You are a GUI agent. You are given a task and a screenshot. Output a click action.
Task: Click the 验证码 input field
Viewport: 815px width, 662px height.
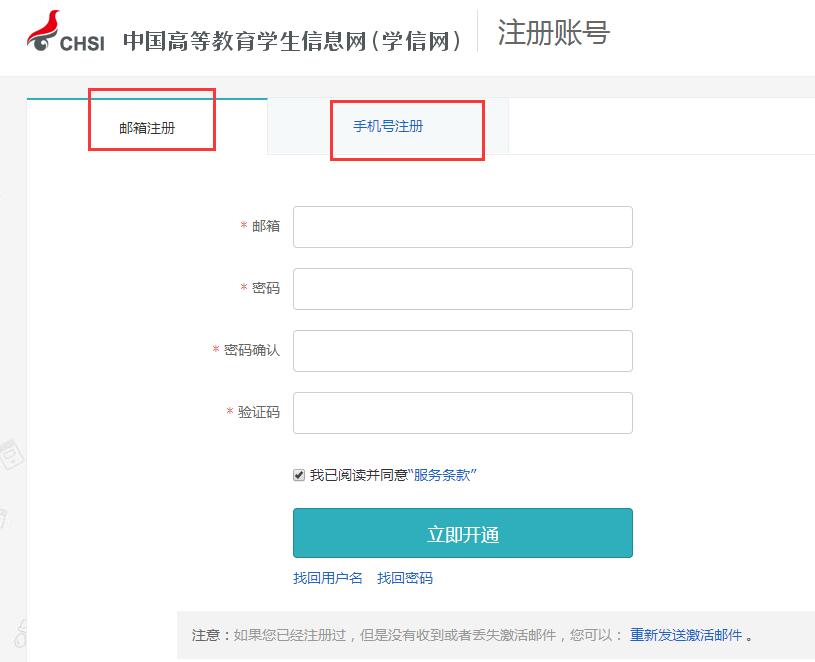tap(462, 412)
